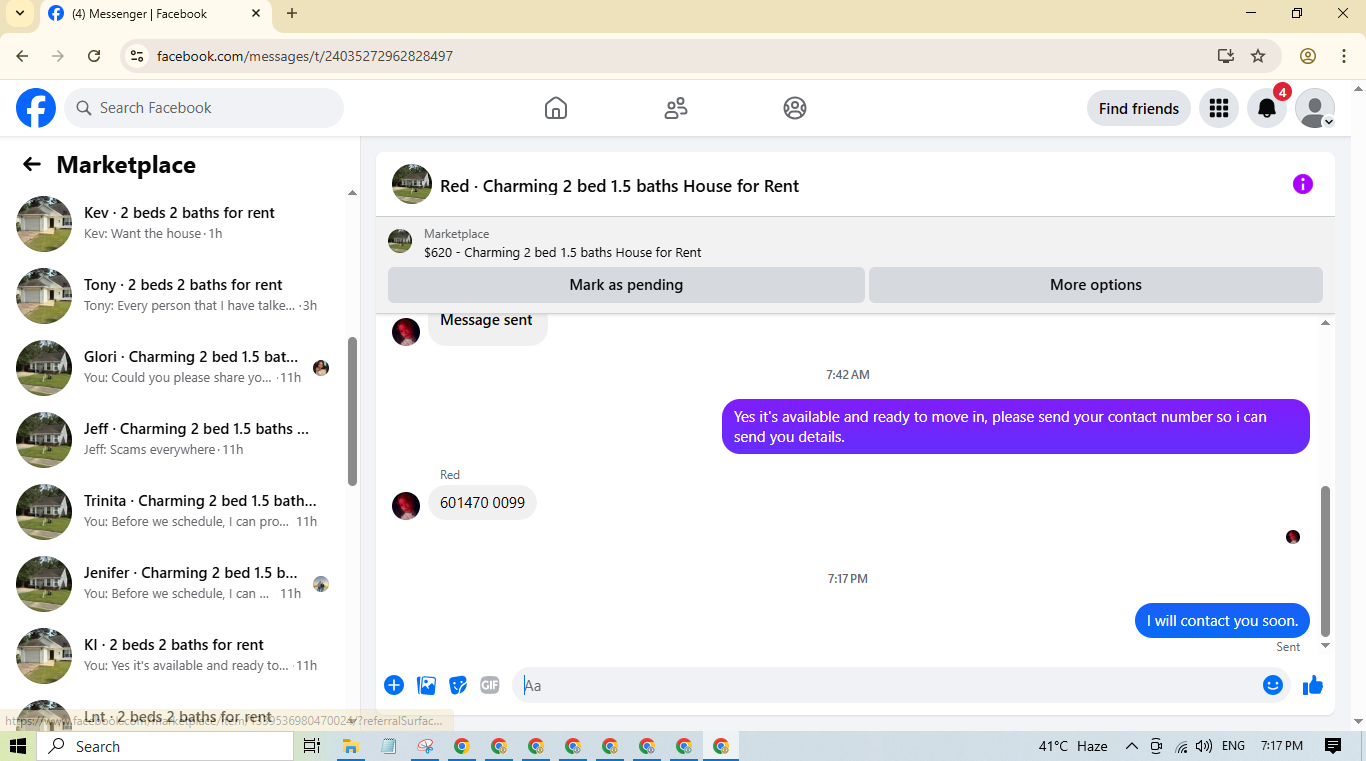Open the taskbar clock showing 7:17 PM
The width and height of the screenshot is (1366, 761).
pos(1282,746)
